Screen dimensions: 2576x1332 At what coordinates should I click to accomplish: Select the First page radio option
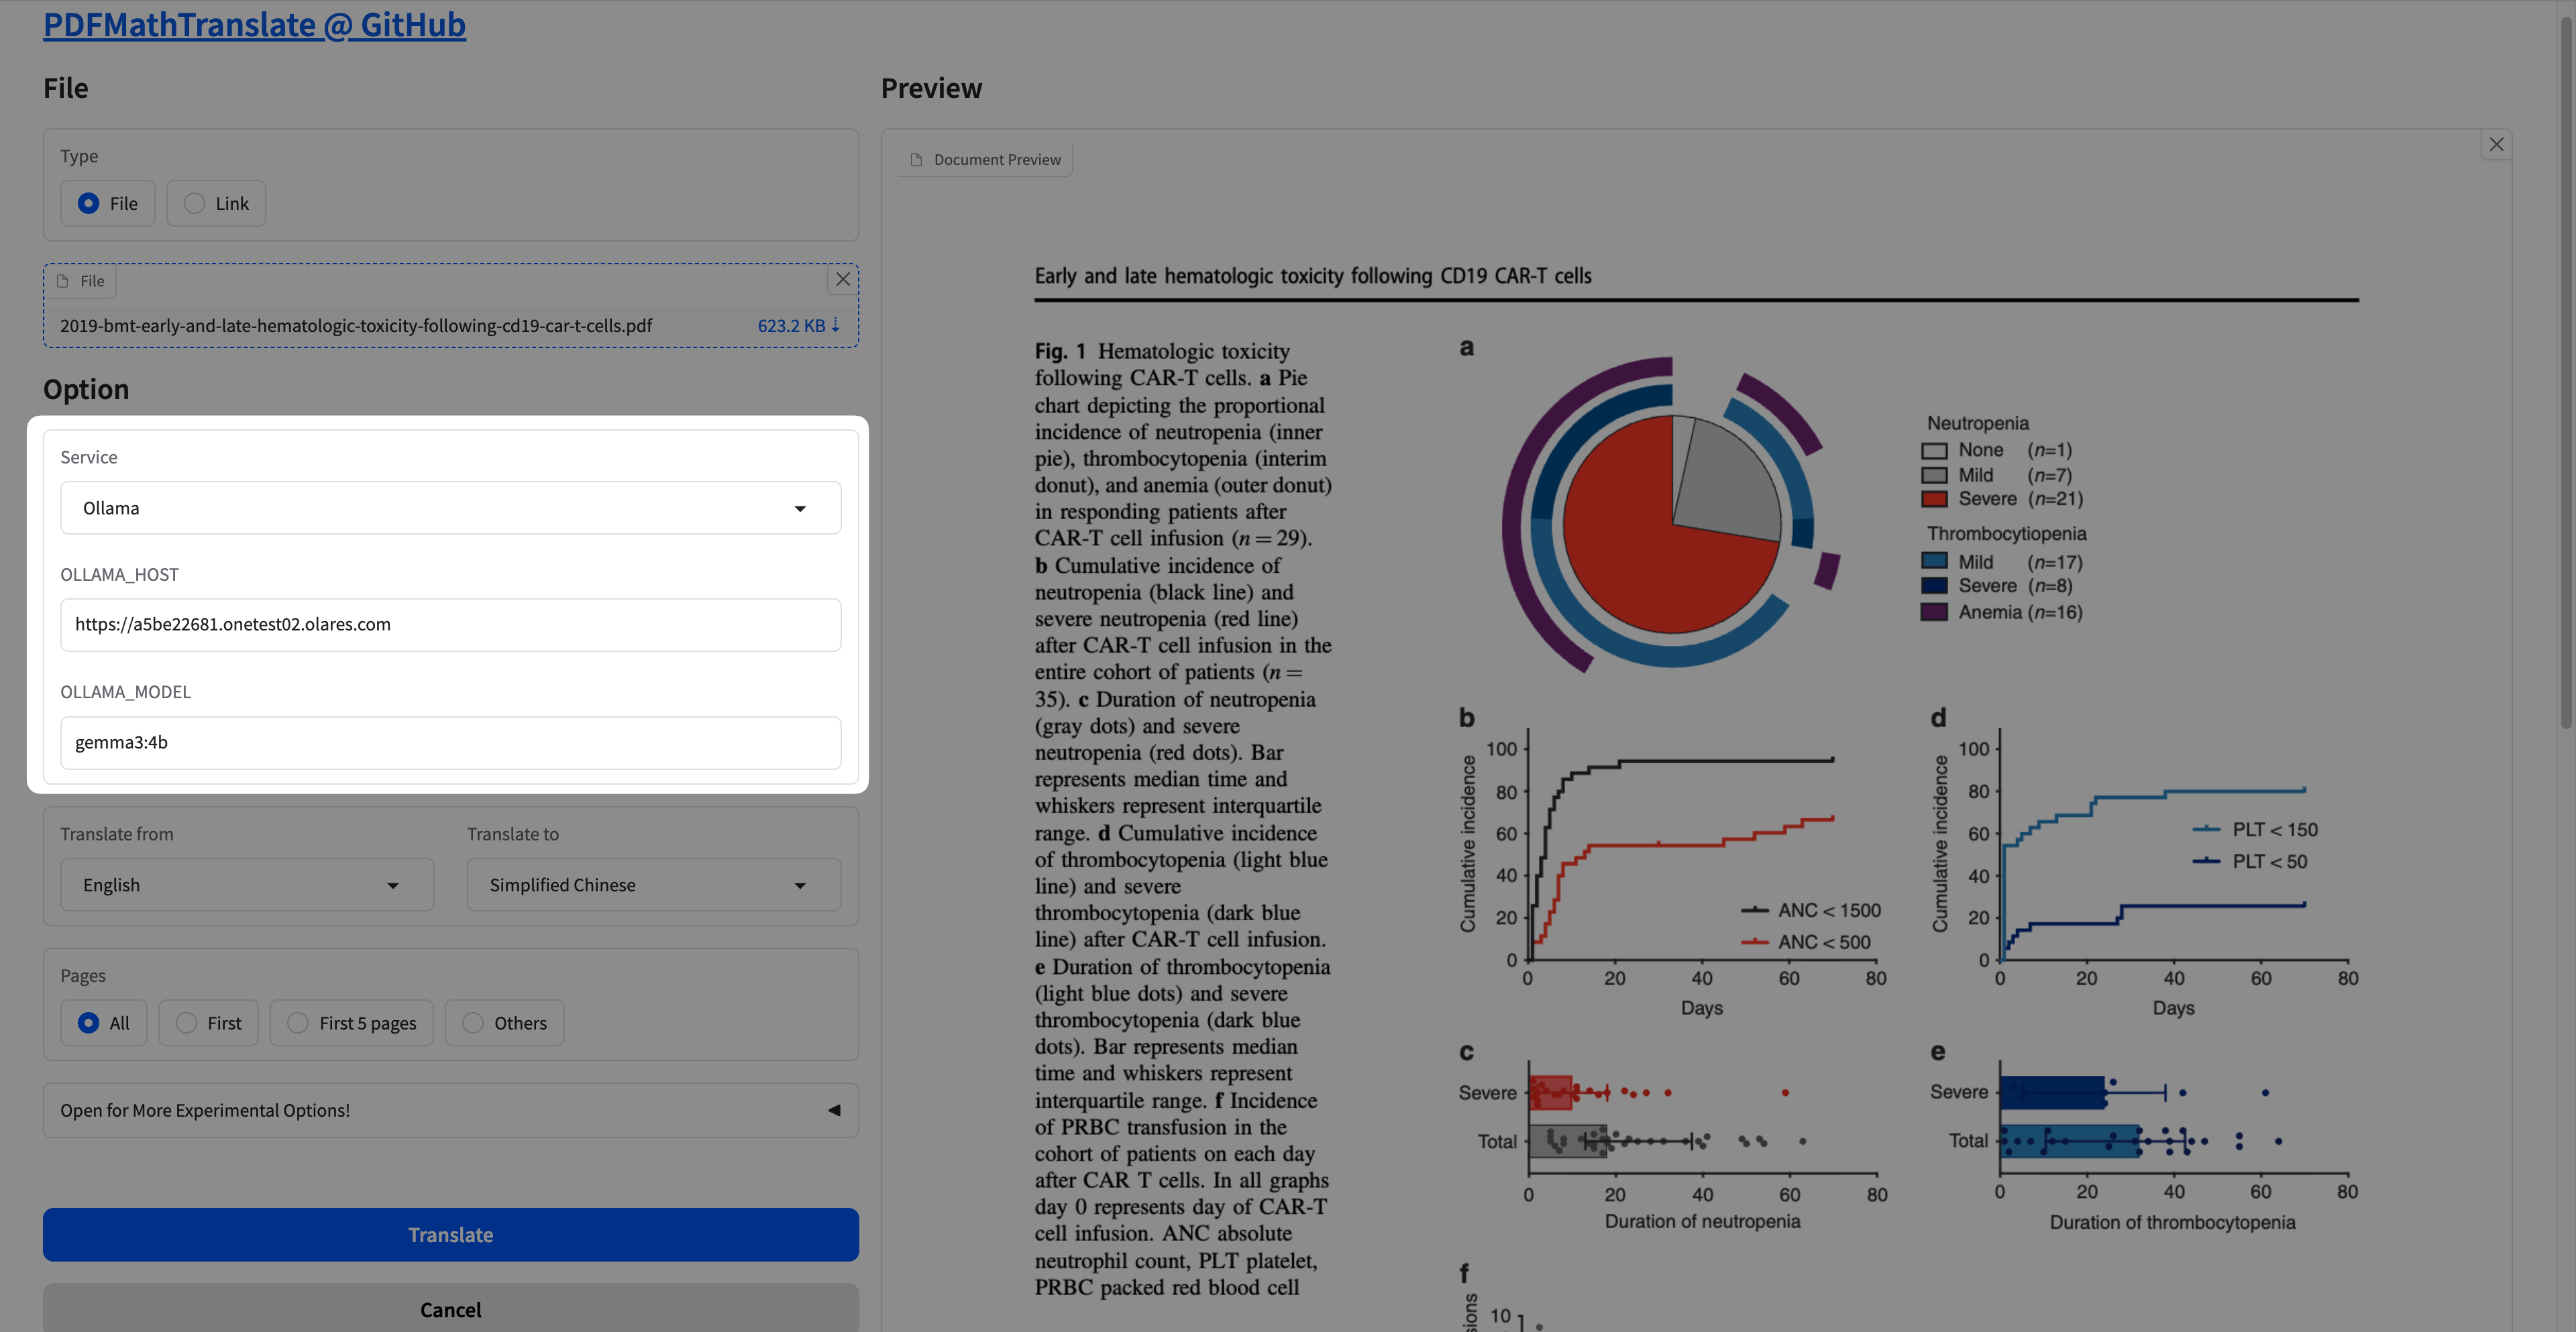click(186, 1023)
